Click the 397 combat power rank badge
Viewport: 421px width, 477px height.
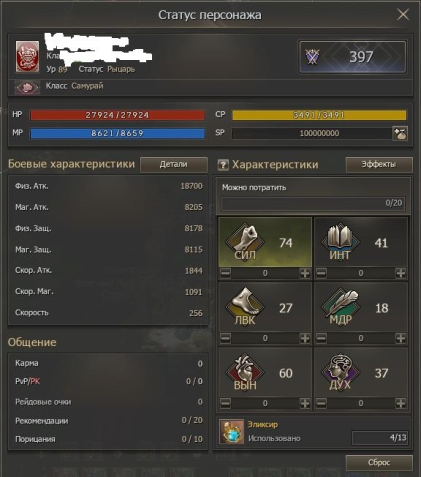click(353, 57)
